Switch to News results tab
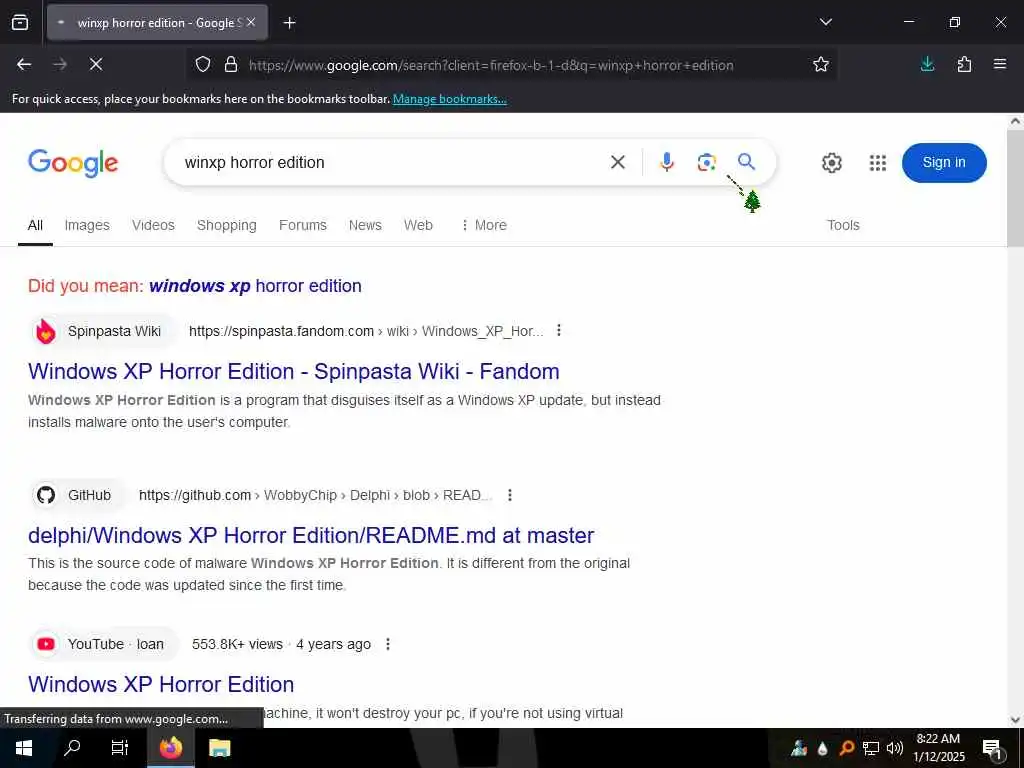This screenshot has width=1024, height=768. (365, 225)
